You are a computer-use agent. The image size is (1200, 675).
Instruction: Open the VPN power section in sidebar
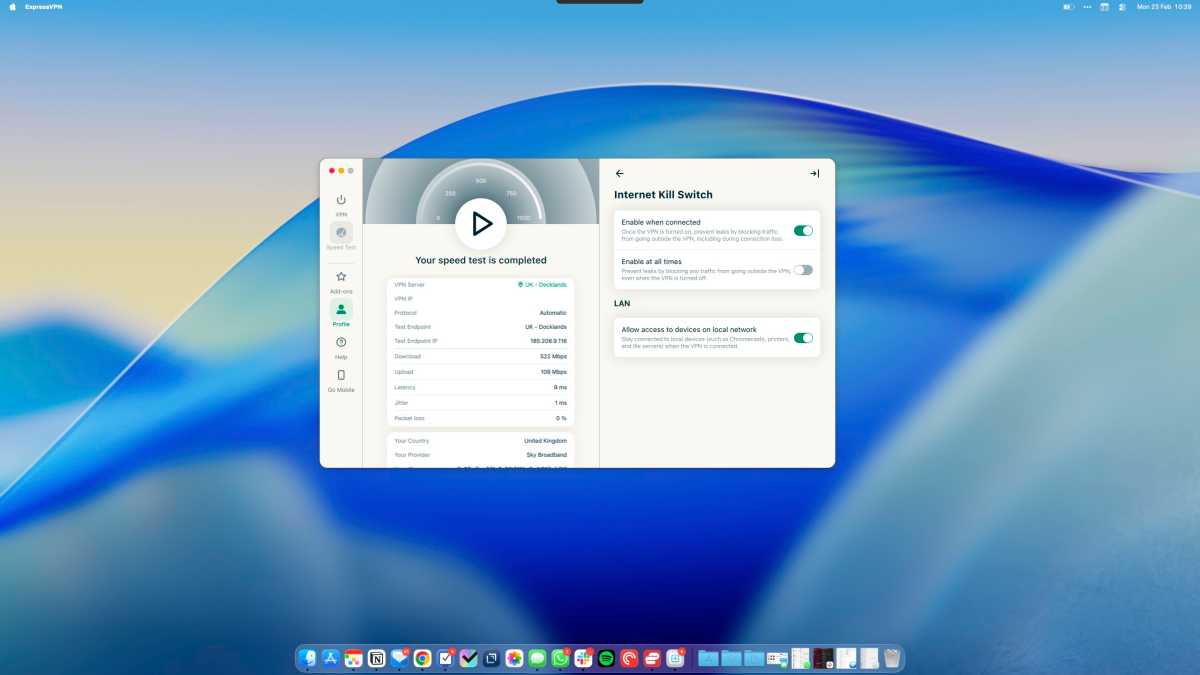(x=341, y=204)
